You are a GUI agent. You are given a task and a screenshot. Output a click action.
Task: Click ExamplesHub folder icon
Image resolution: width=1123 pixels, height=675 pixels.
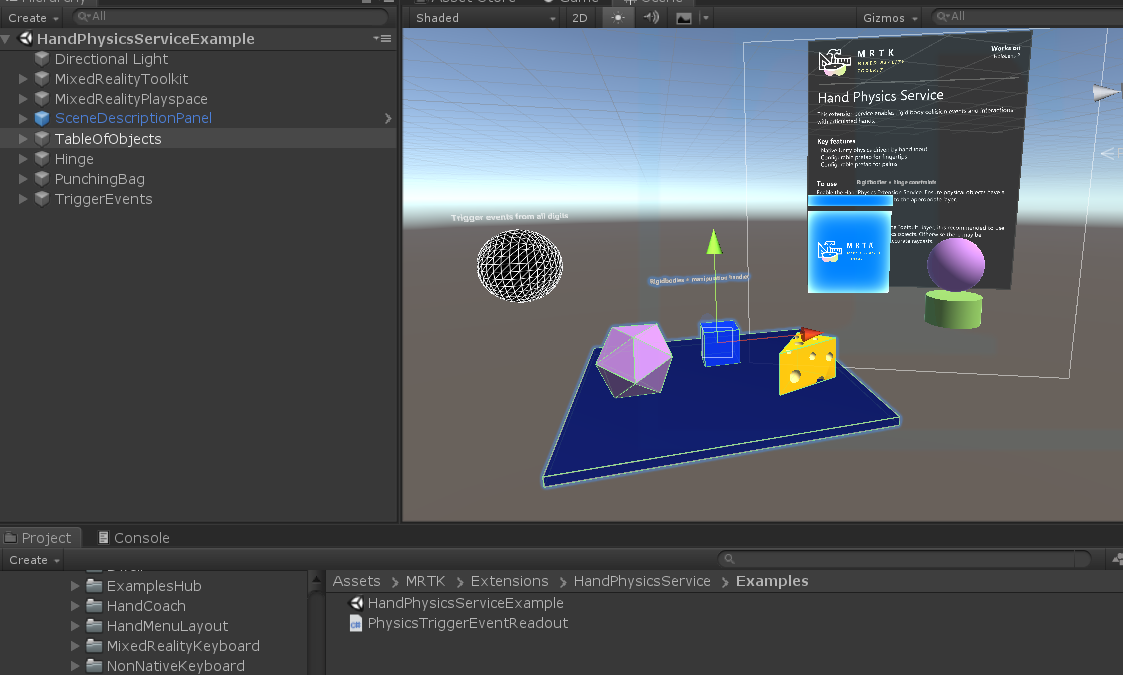94,585
